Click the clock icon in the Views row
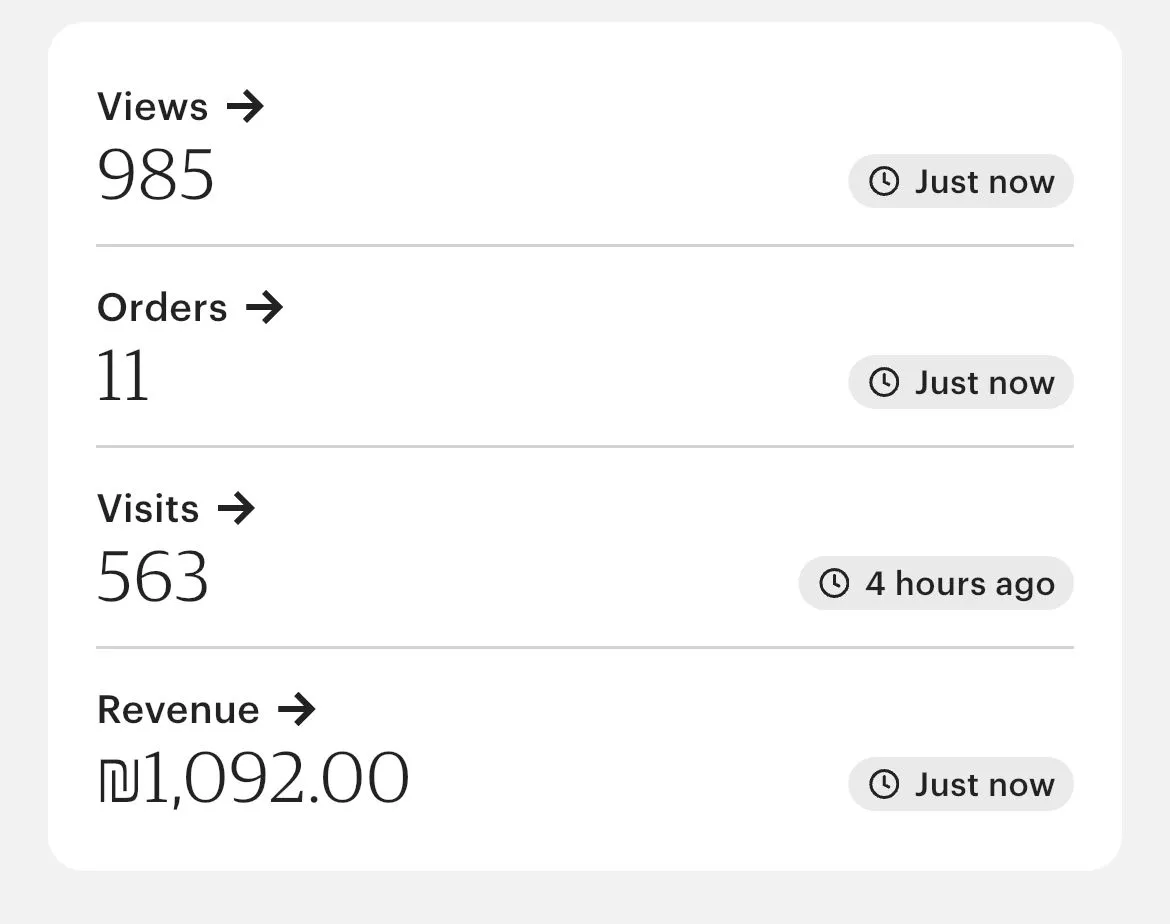 click(884, 181)
